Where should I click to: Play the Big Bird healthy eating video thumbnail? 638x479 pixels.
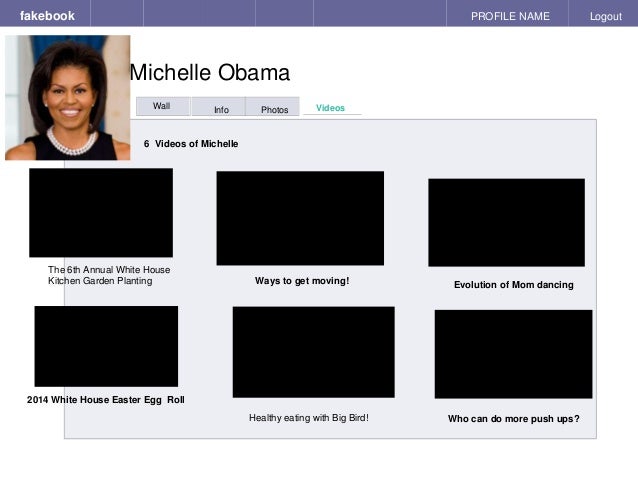coord(314,352)
